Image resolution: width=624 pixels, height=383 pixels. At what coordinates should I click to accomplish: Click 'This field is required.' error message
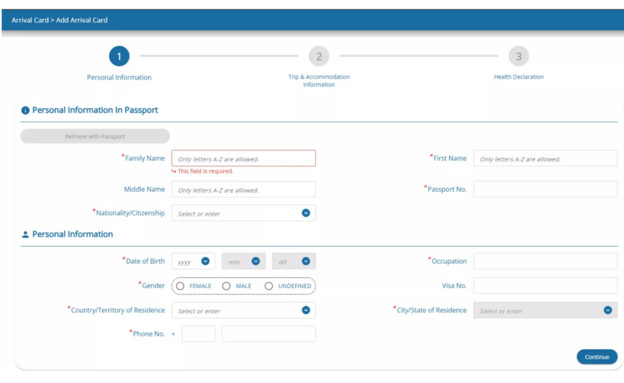[205, 171]
